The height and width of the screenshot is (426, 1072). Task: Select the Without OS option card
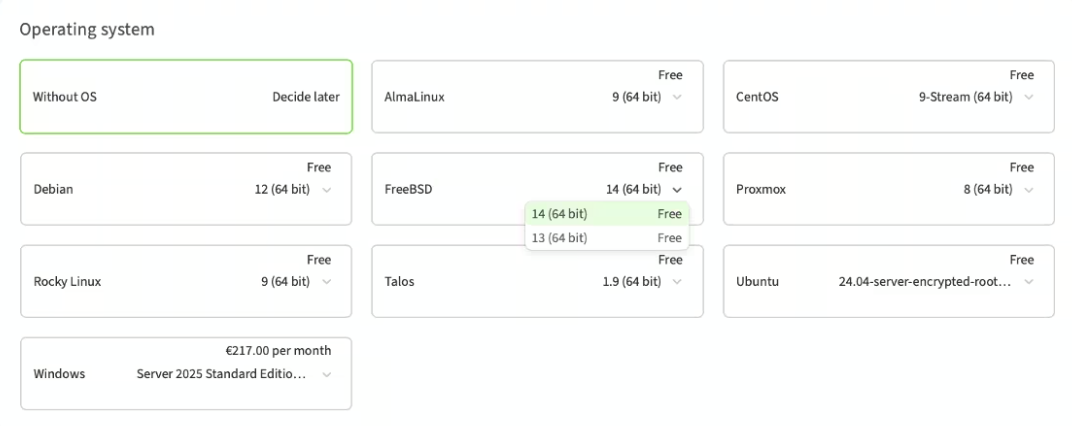tap(186, 97)
